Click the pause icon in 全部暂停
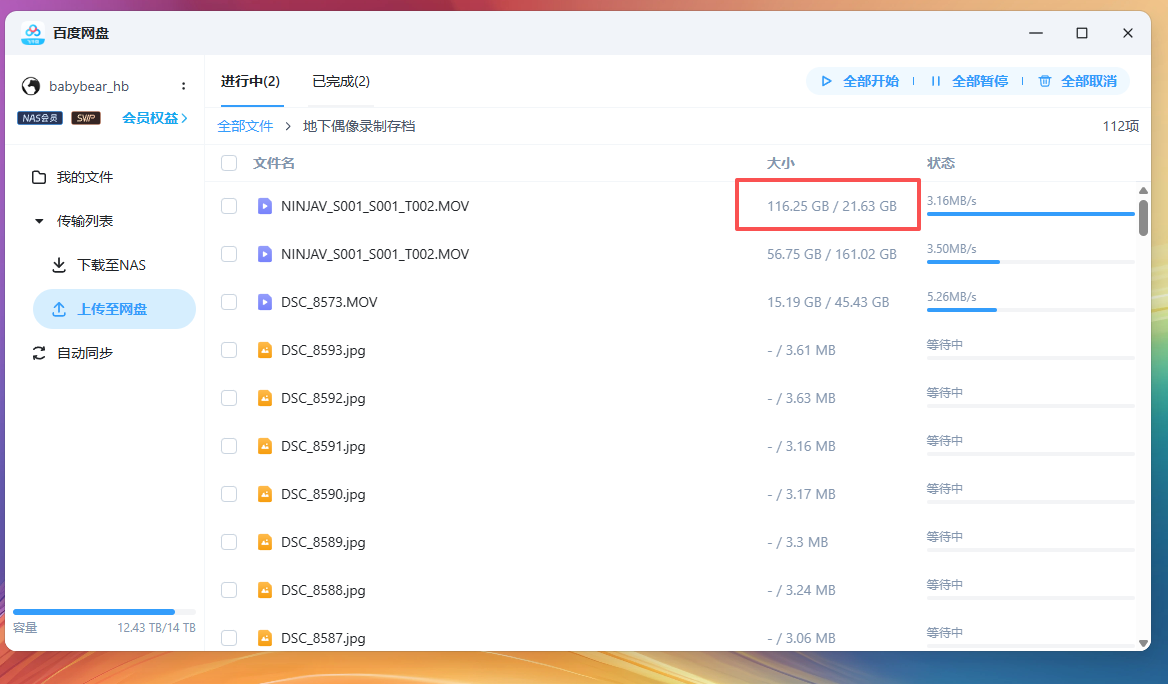The image size is (1168, 684). 936,81
